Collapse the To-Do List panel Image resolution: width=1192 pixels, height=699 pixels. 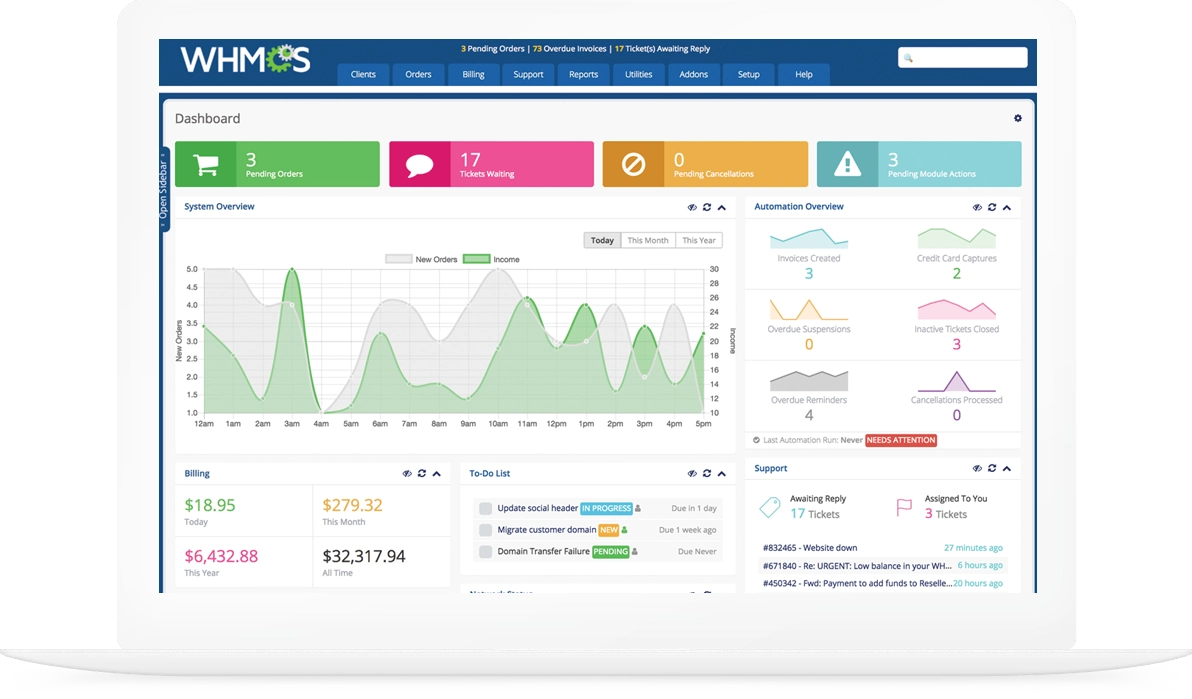(x=722, y=474)
